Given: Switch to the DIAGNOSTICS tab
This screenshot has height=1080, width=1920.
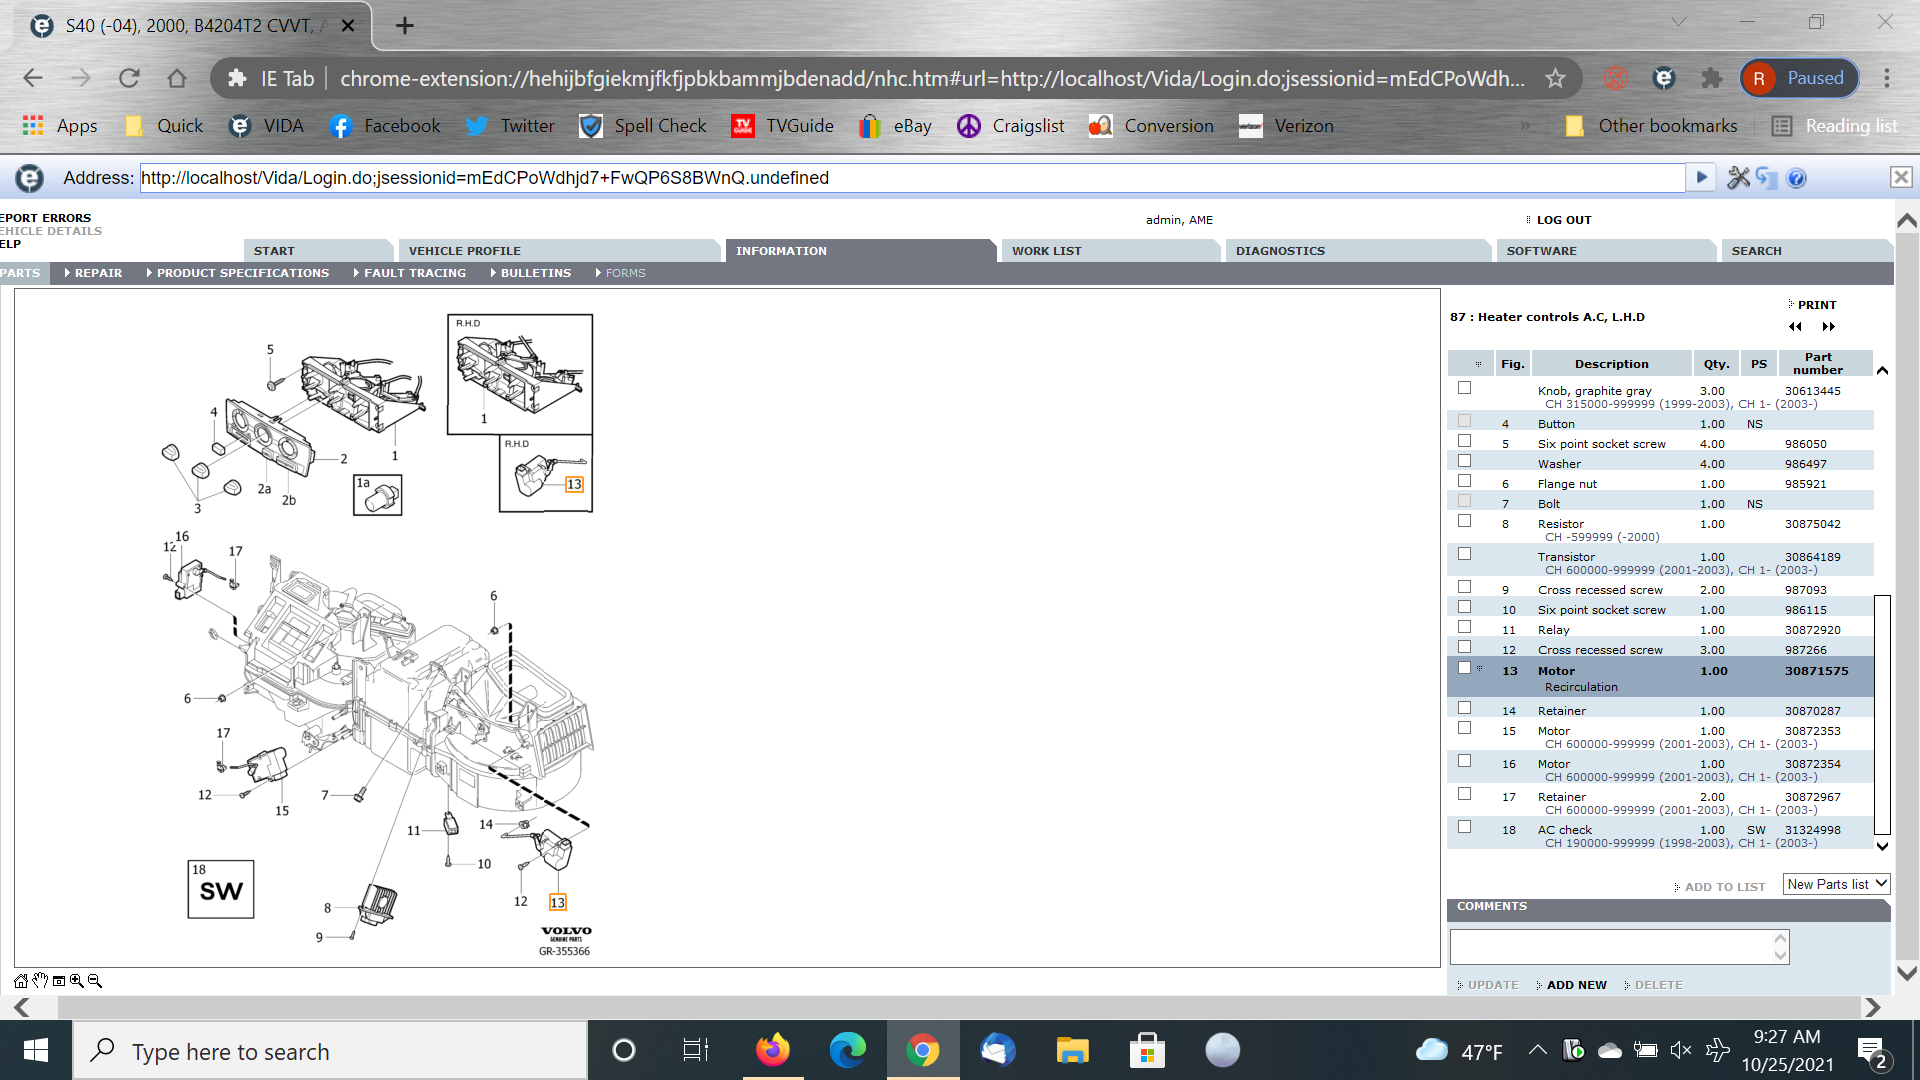Looking at the screenshot, I should pyautogui.click(x=1280, y=251).
